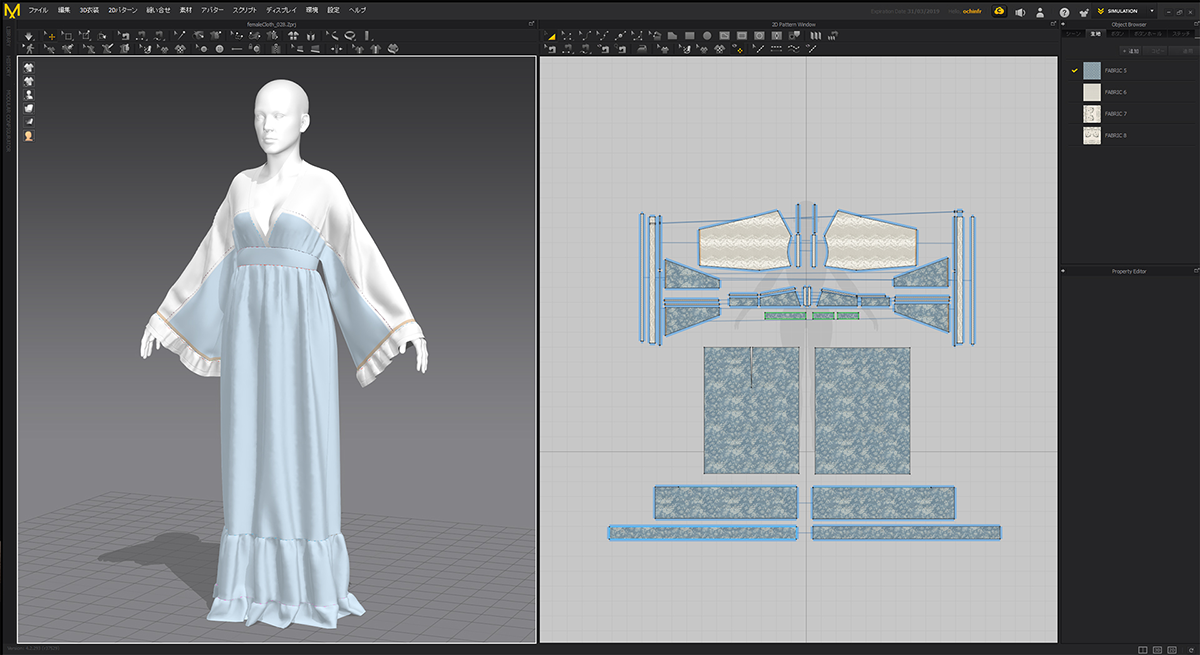The width and height of the screenshot is (1200, 655).
Task: Switch to the 生地 tab in Object Browser
Action: 1096,34
